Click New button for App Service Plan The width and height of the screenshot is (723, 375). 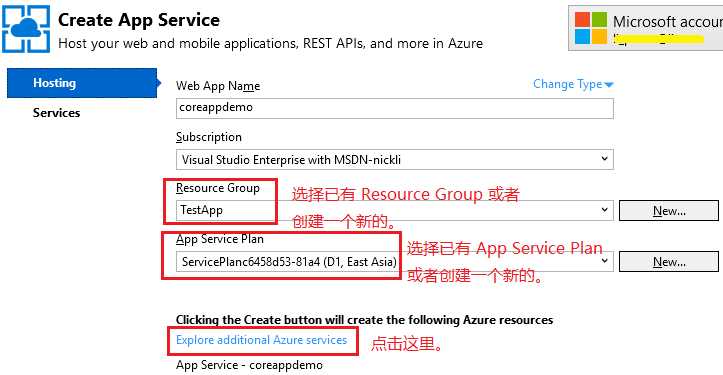click(x=669, y=262)
